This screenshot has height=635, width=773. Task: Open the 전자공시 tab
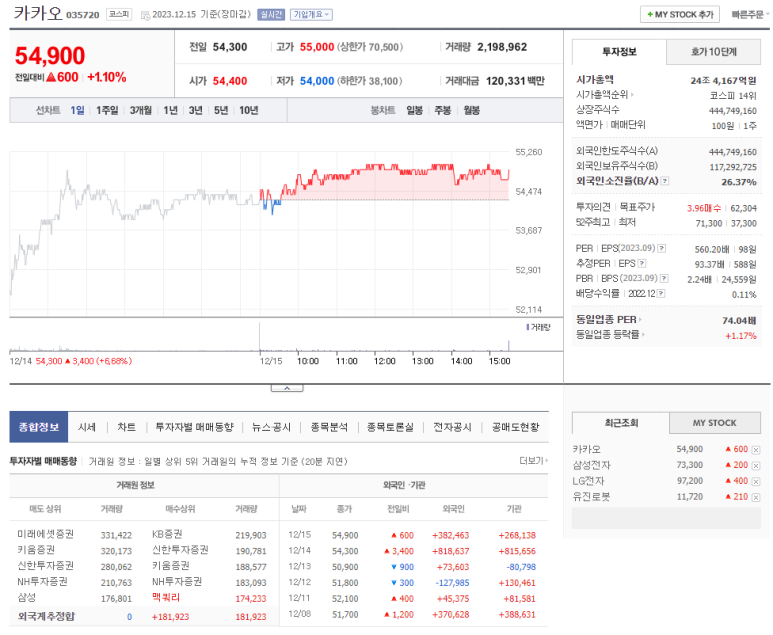[452, 427]
